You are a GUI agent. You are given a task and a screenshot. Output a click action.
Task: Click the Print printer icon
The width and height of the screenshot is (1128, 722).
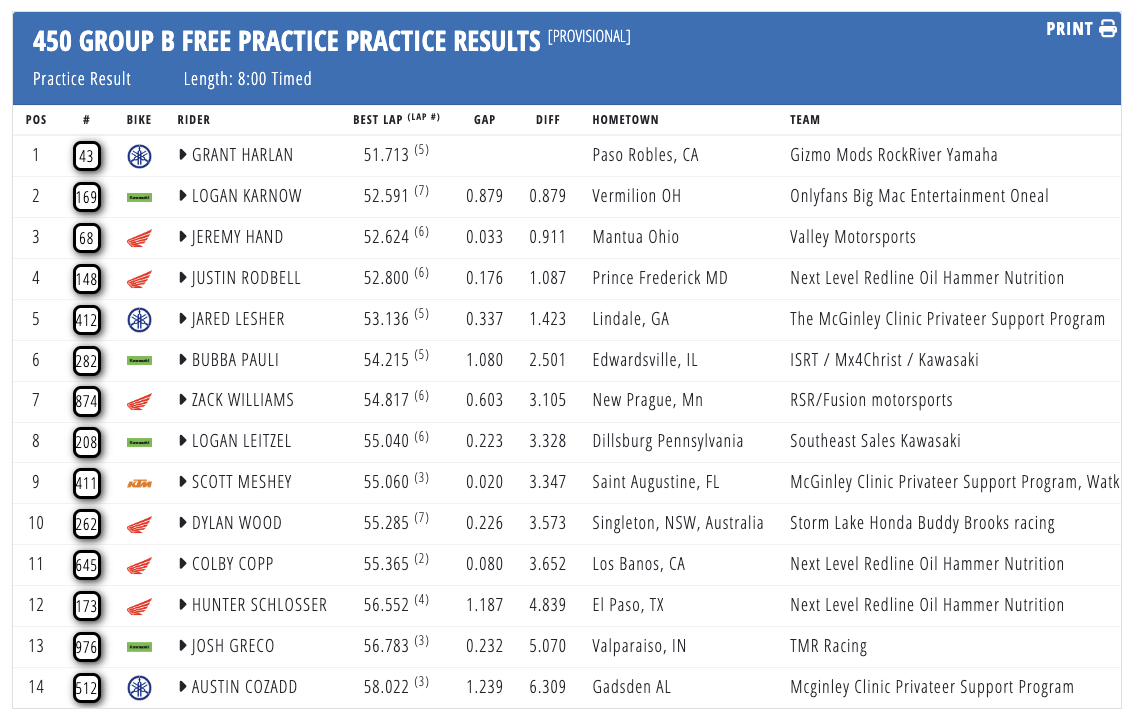[1108, 29]
